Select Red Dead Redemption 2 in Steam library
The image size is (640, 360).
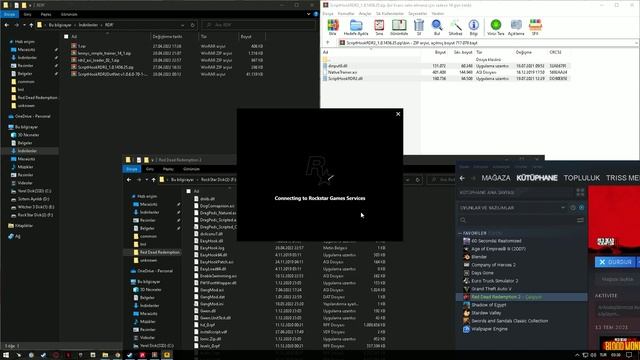tap(521, 297)
